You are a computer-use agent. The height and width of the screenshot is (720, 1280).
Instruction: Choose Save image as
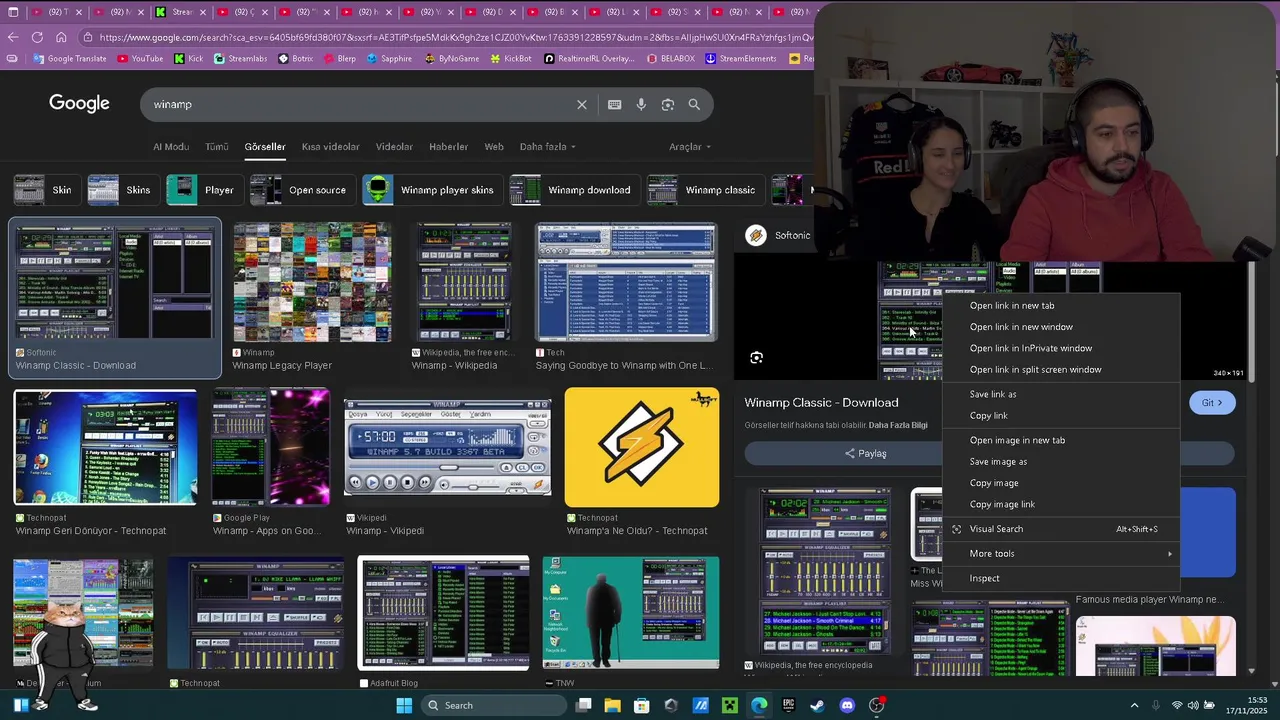tap(1061, 462)
